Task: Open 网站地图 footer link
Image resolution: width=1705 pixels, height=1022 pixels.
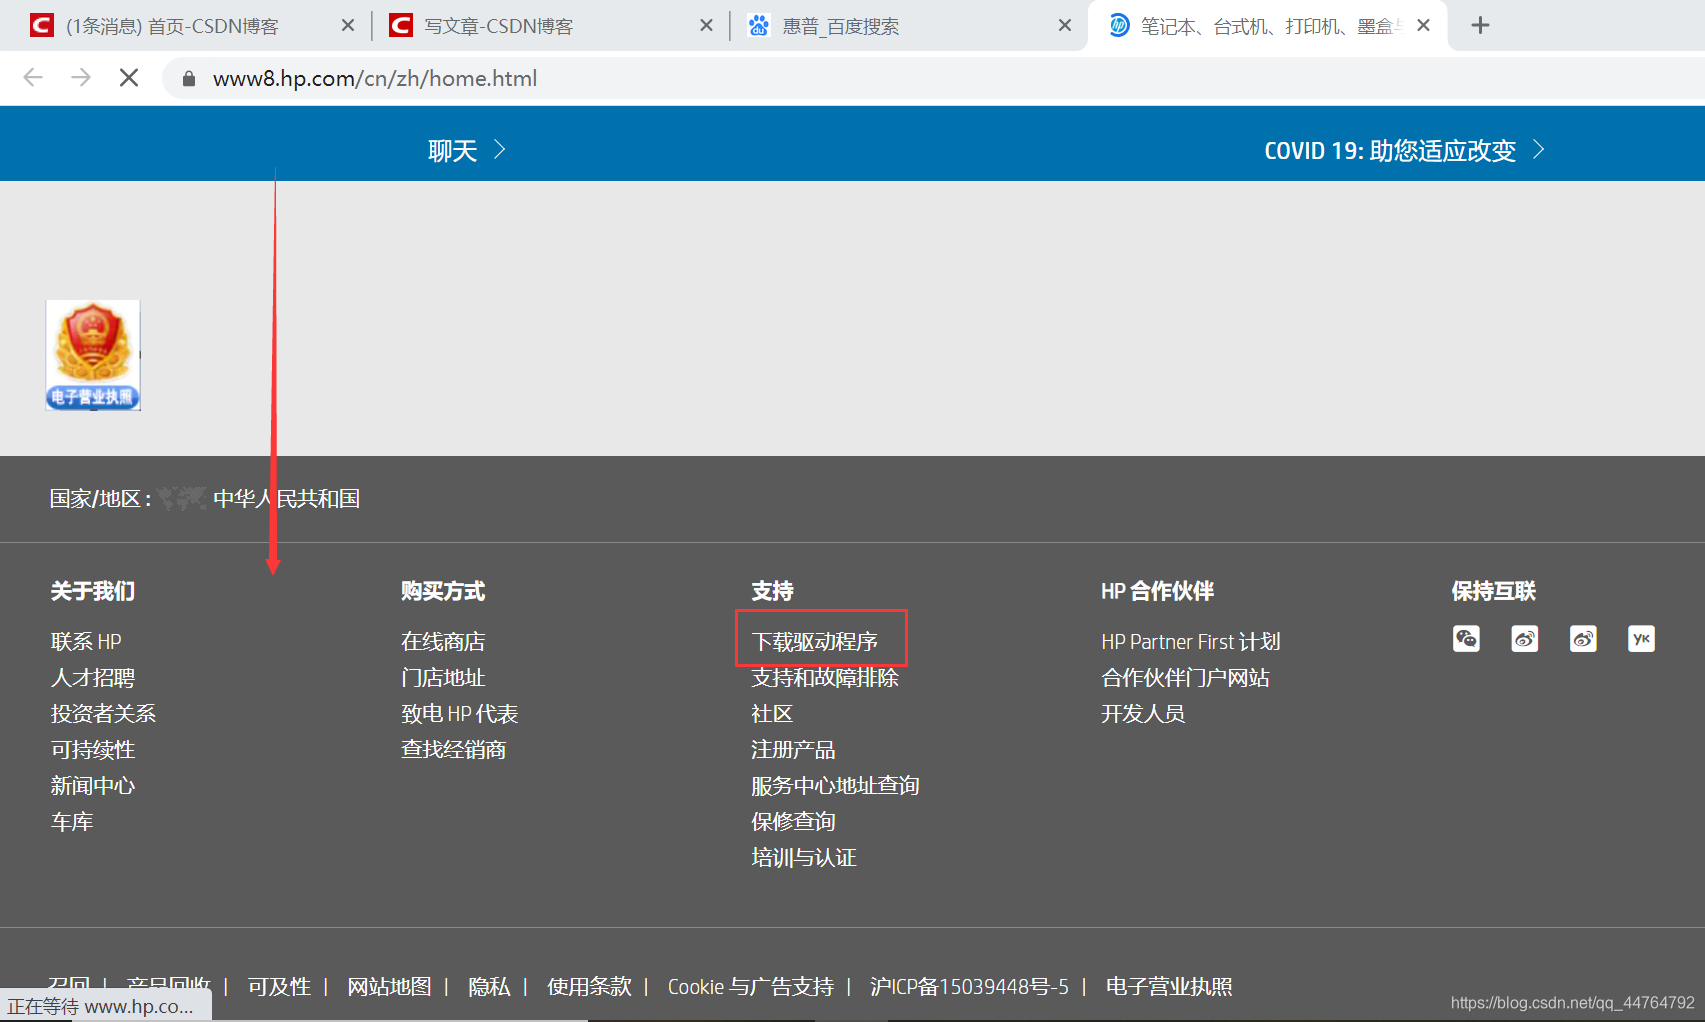Action: pyautogui.click(x=389, y=986)
